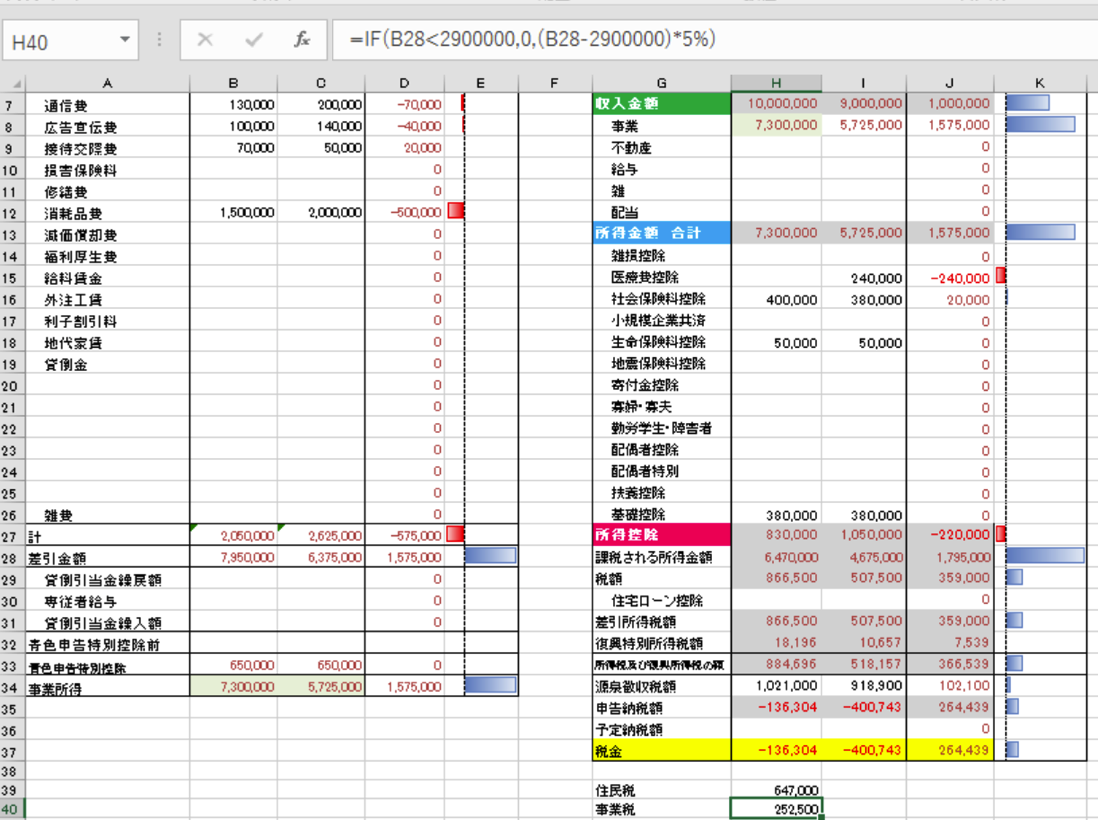Select the 配偶者控除 label cell
Viewport: 1098px width, 820px height.
tap(661, 450)
